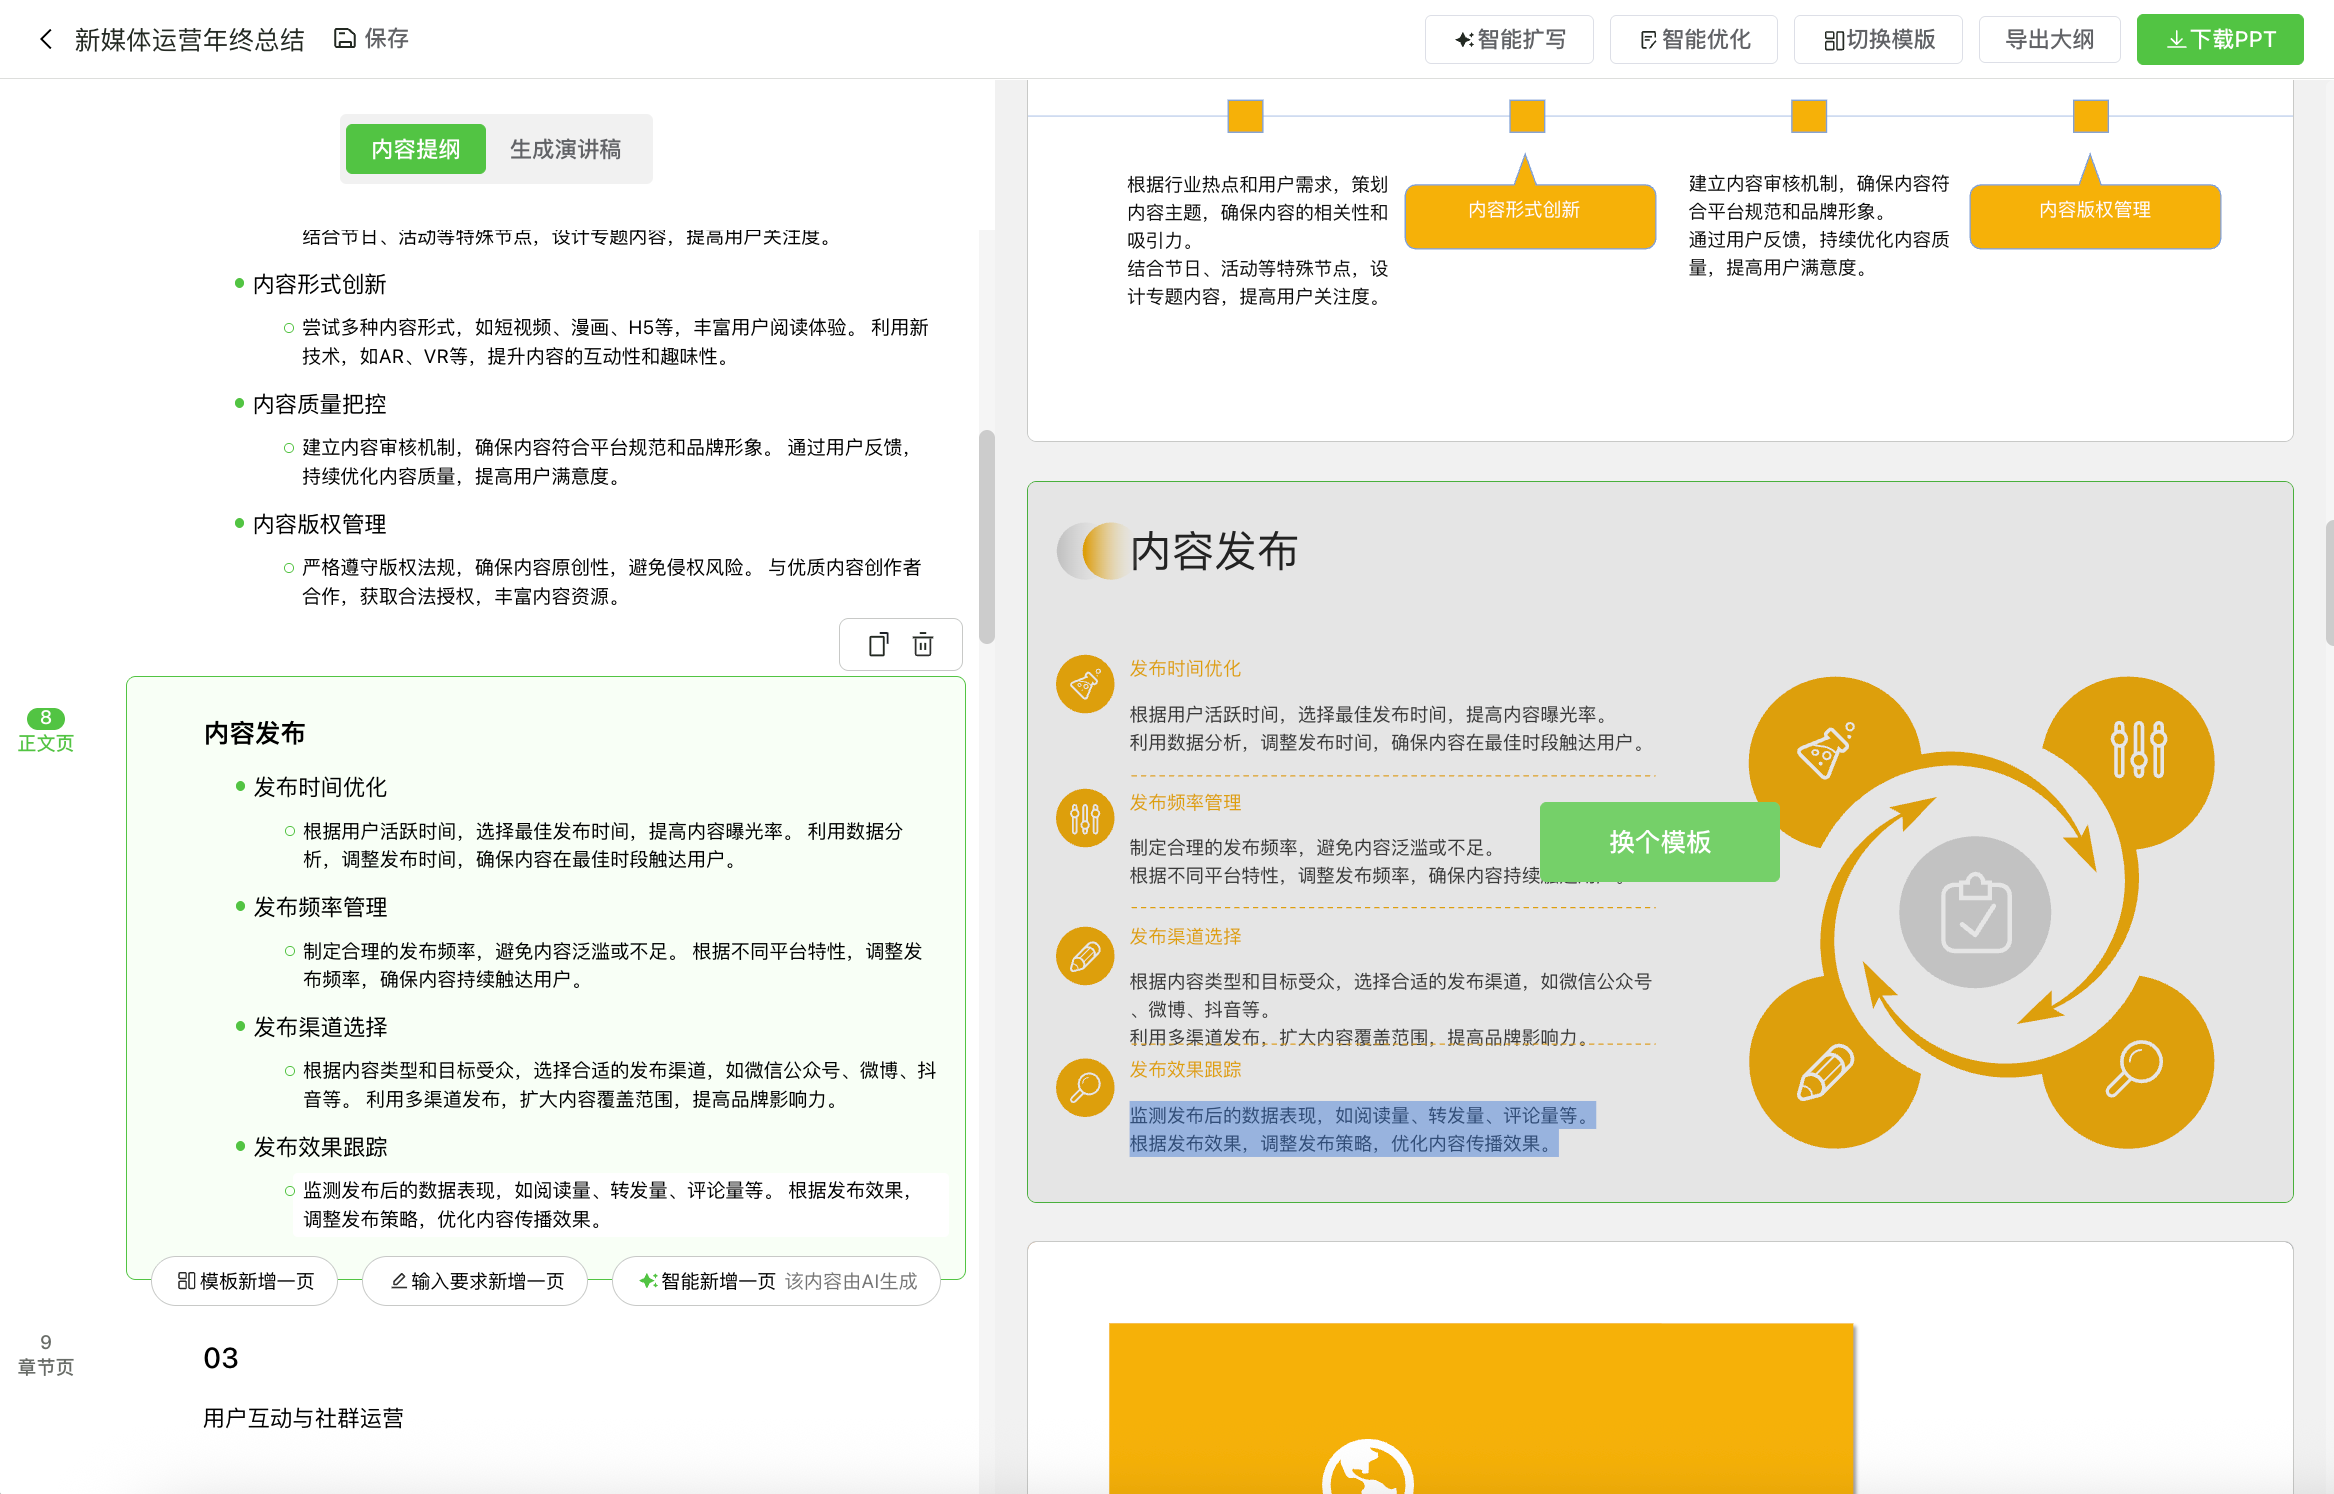Screen dimensions: 2334x1494
Task: Click the clipboard icon in diagram center
Action: point(1975,913)
